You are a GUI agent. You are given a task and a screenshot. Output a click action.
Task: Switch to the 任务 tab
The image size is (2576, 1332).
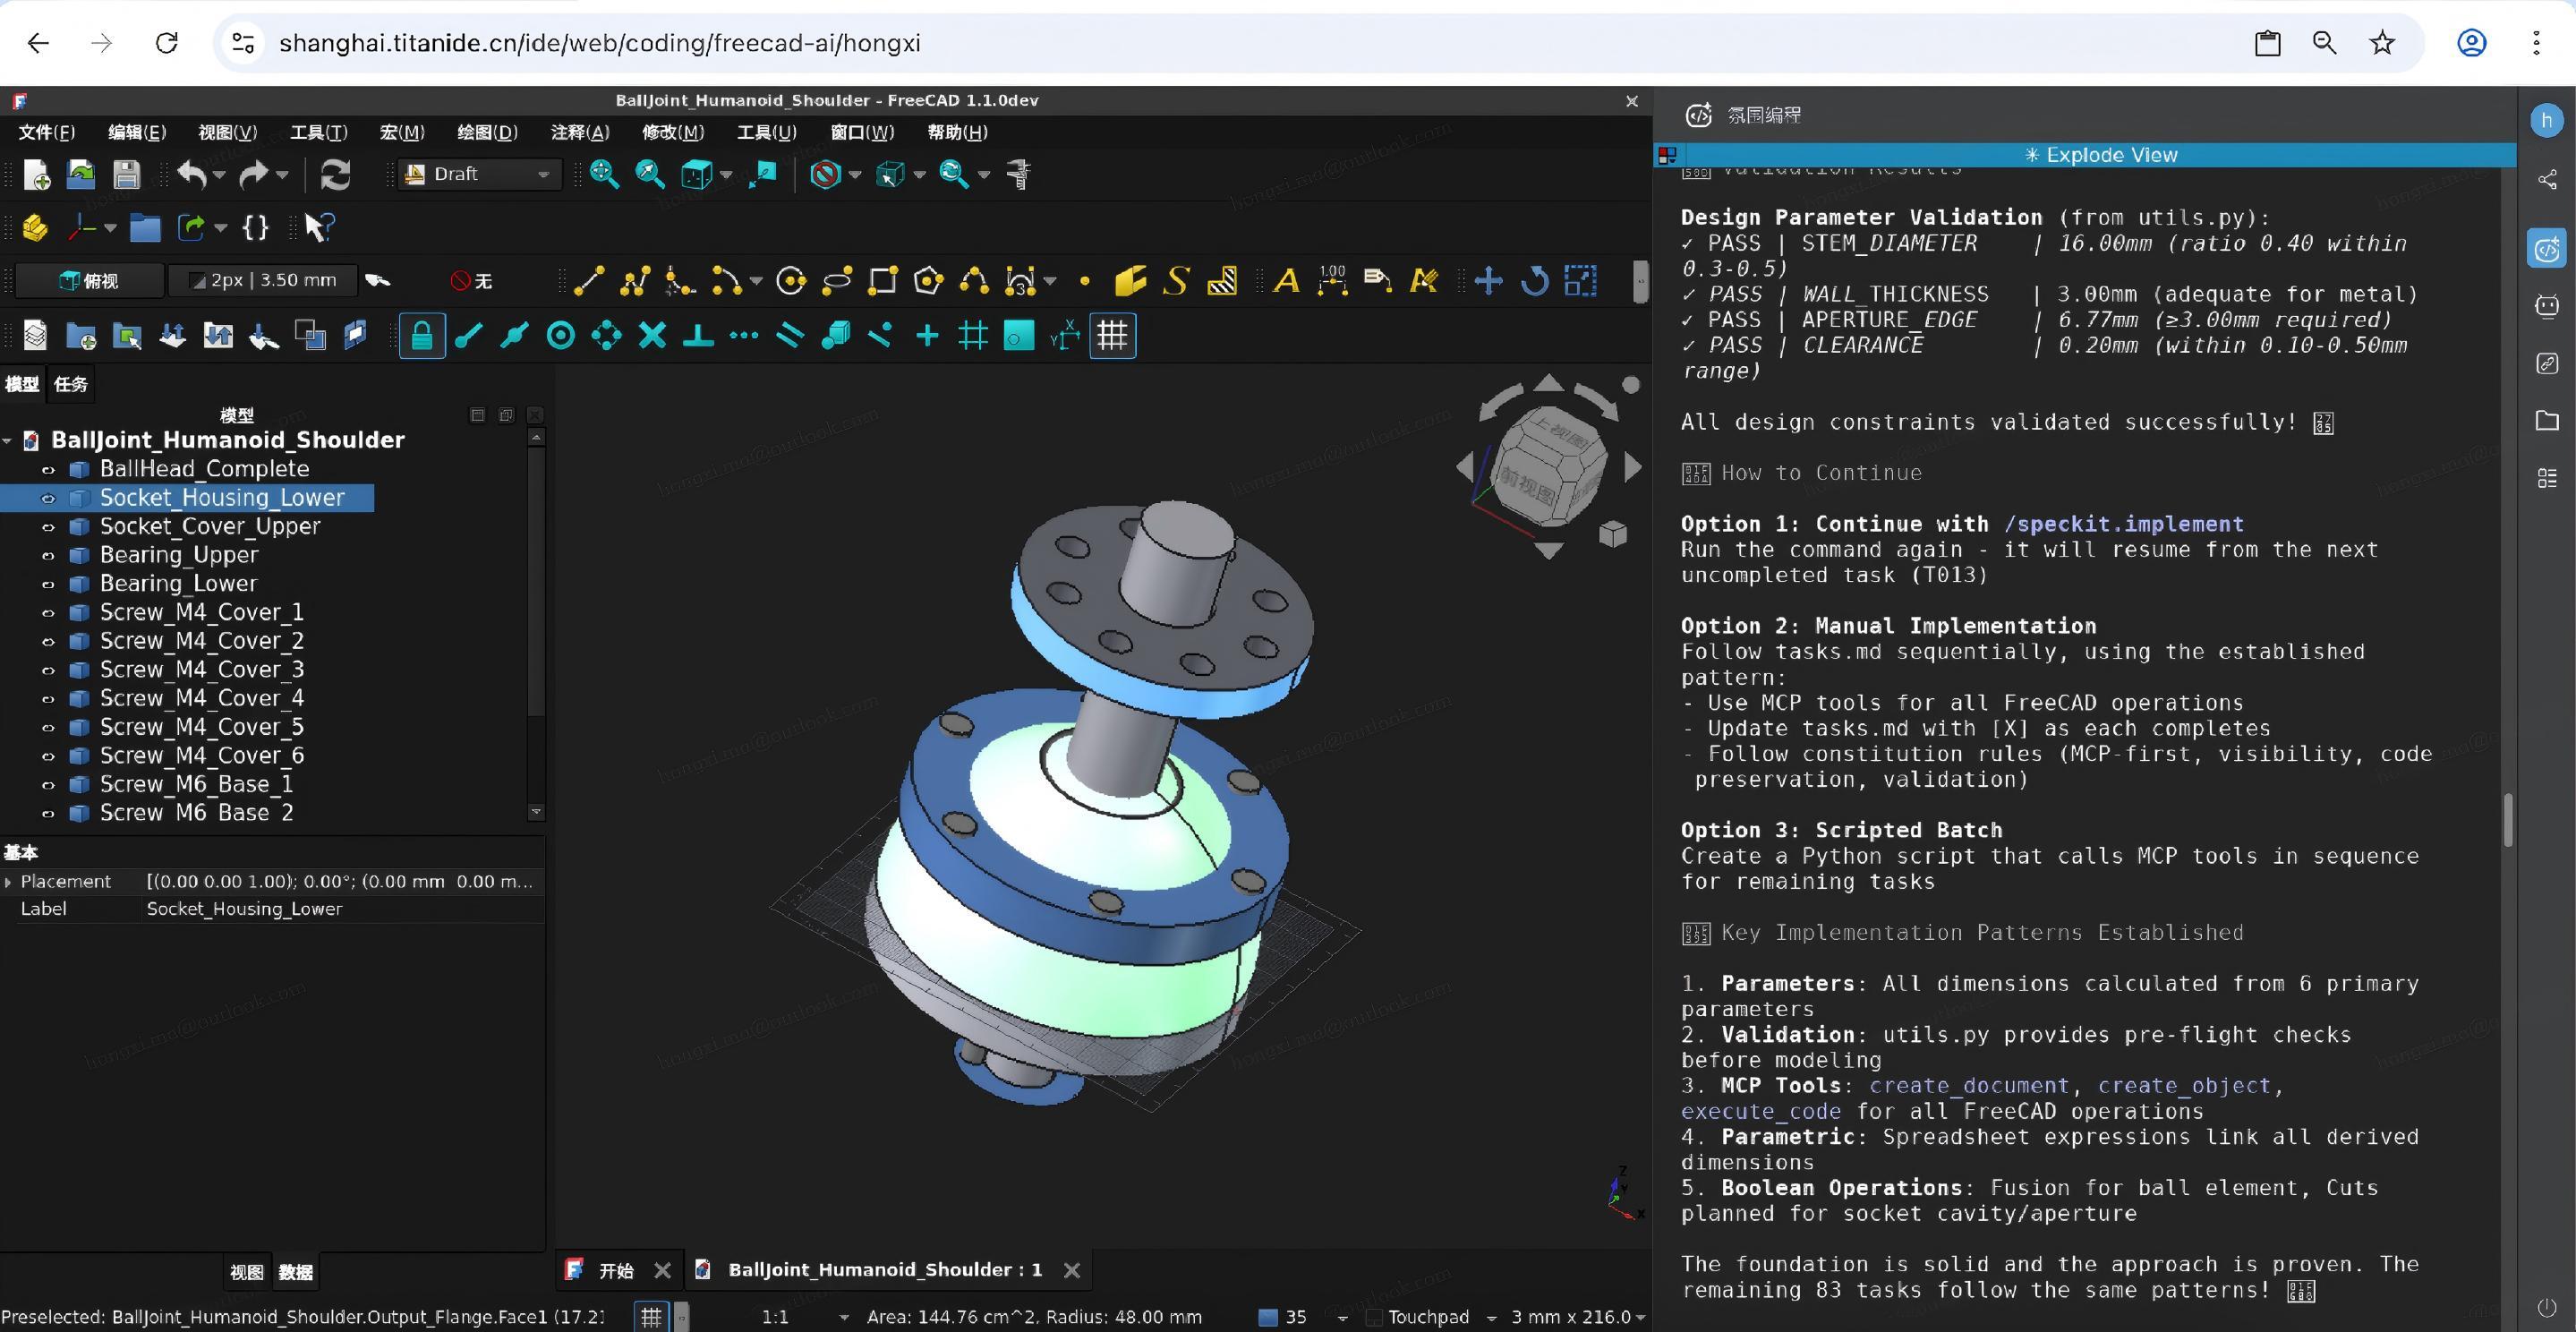pos(69,384)
